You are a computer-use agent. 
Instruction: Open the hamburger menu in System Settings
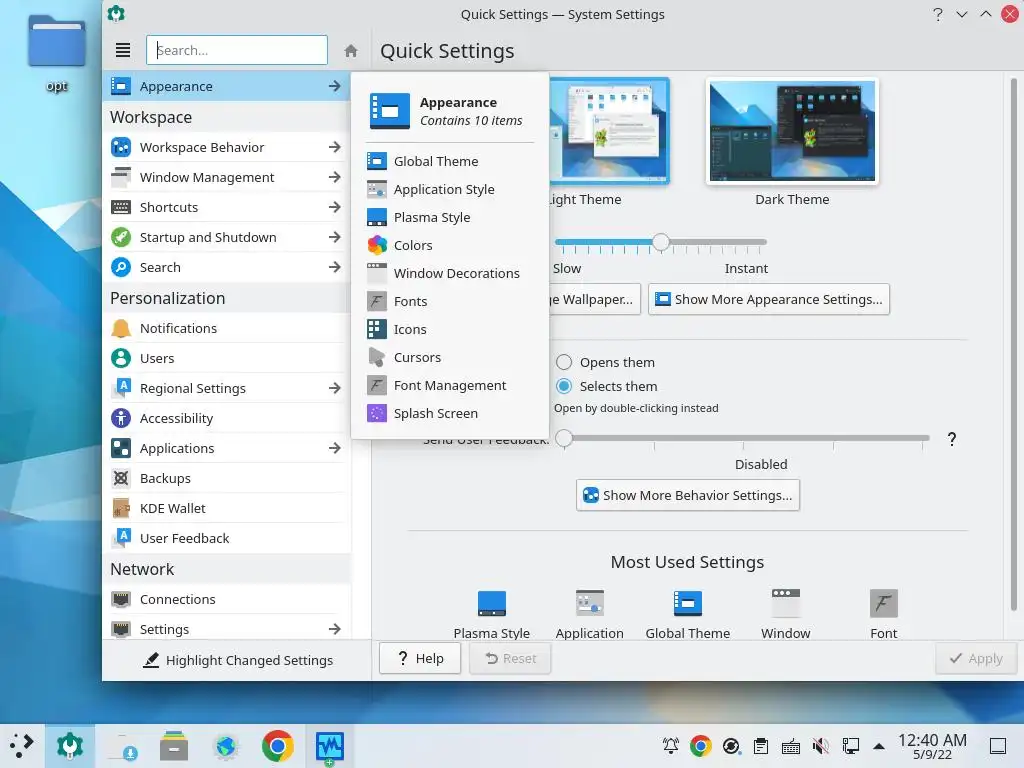123,50
